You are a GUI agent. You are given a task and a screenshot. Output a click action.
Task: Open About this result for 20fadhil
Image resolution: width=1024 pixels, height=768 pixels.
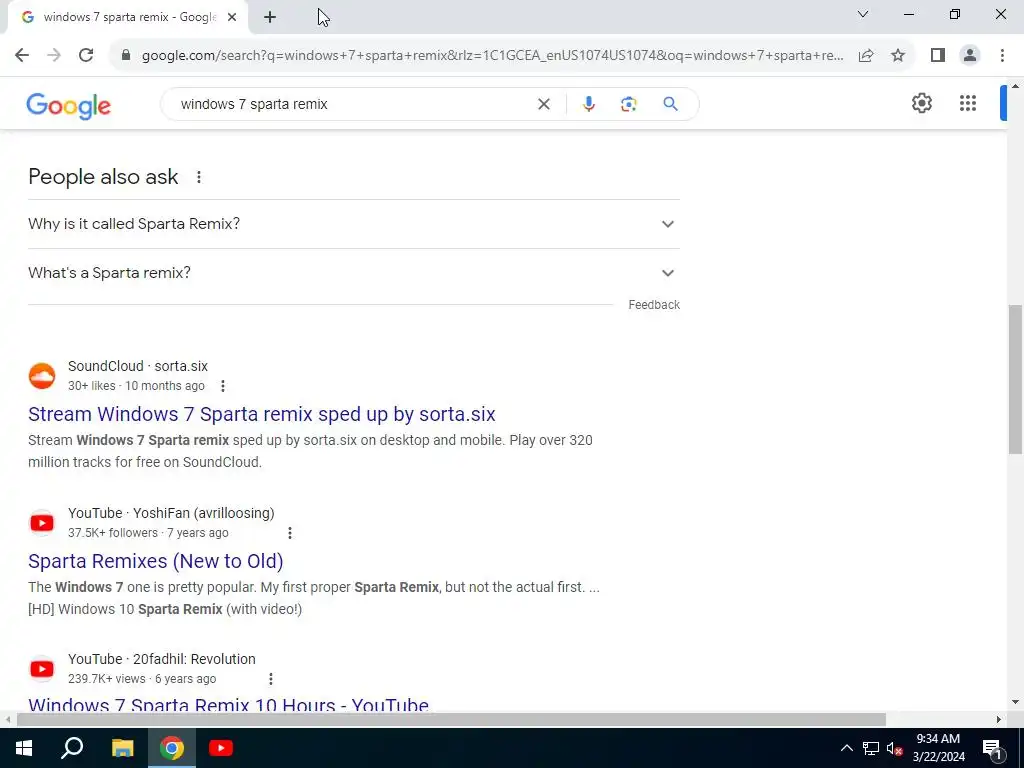pyautogui.click(x=270, y=679)
